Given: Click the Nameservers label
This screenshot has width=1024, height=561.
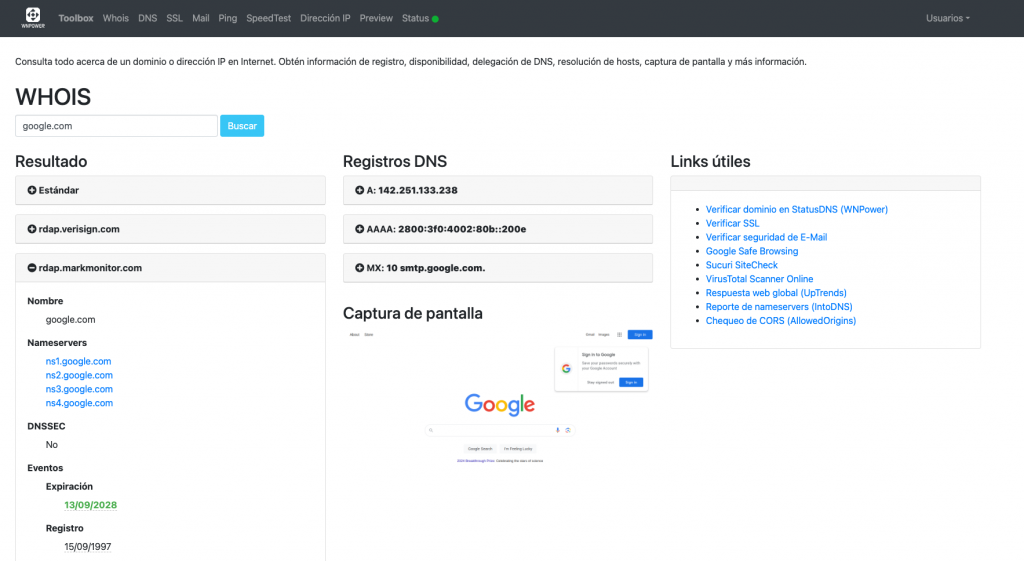Looking at the screenshot, I should point(57,343).
